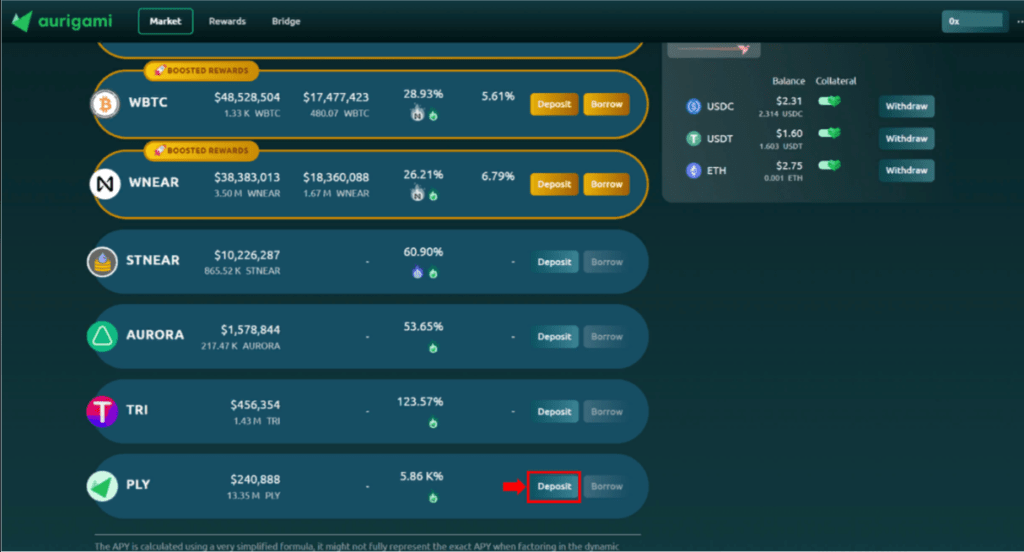This screenshot has width=1024, height=552.
Task: Click the greyed Borrow button for STNEAR
Action: (x=607, y=262)
